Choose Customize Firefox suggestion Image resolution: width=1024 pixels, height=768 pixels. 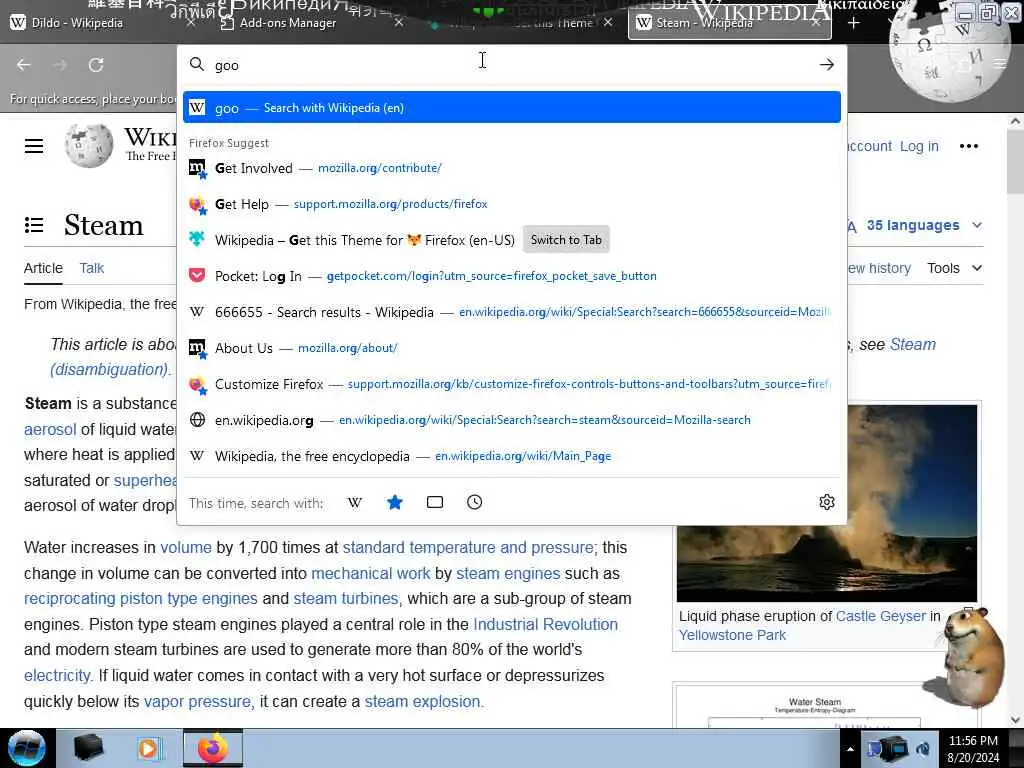coord(512,384)
